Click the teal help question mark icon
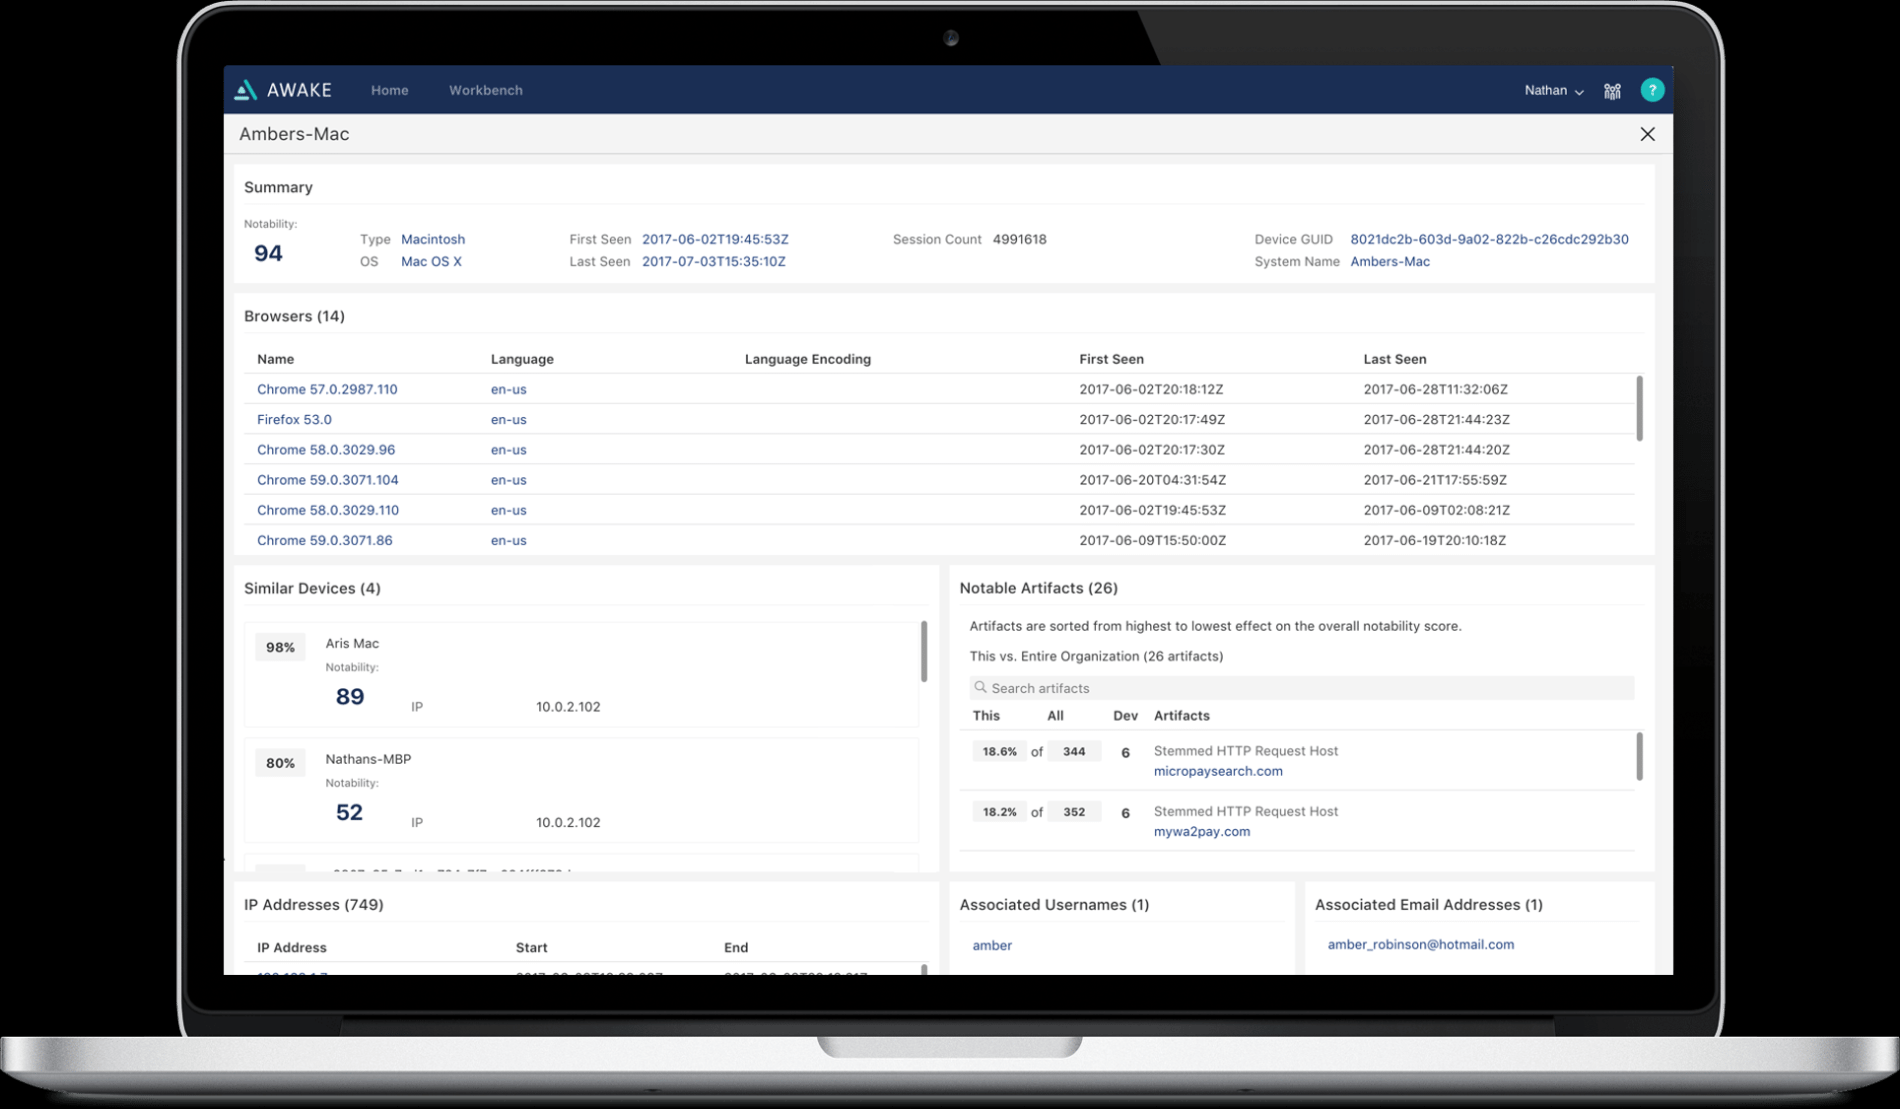 1652,90
